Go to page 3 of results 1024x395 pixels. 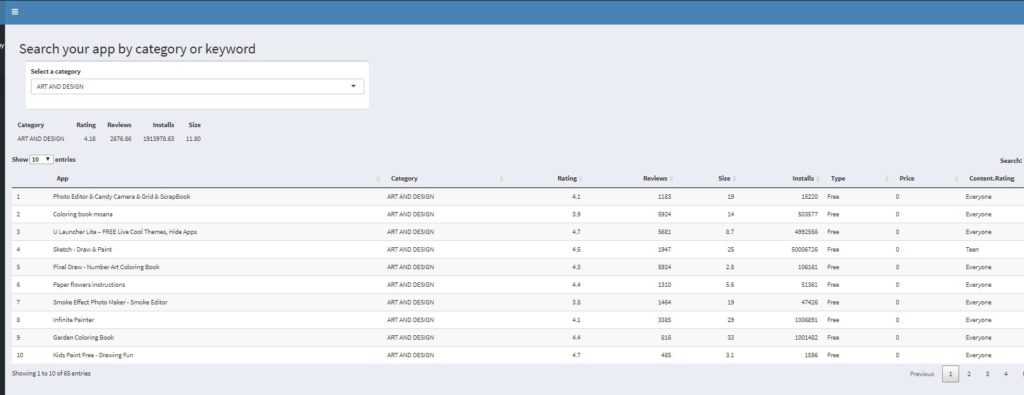tap(987, 374)
